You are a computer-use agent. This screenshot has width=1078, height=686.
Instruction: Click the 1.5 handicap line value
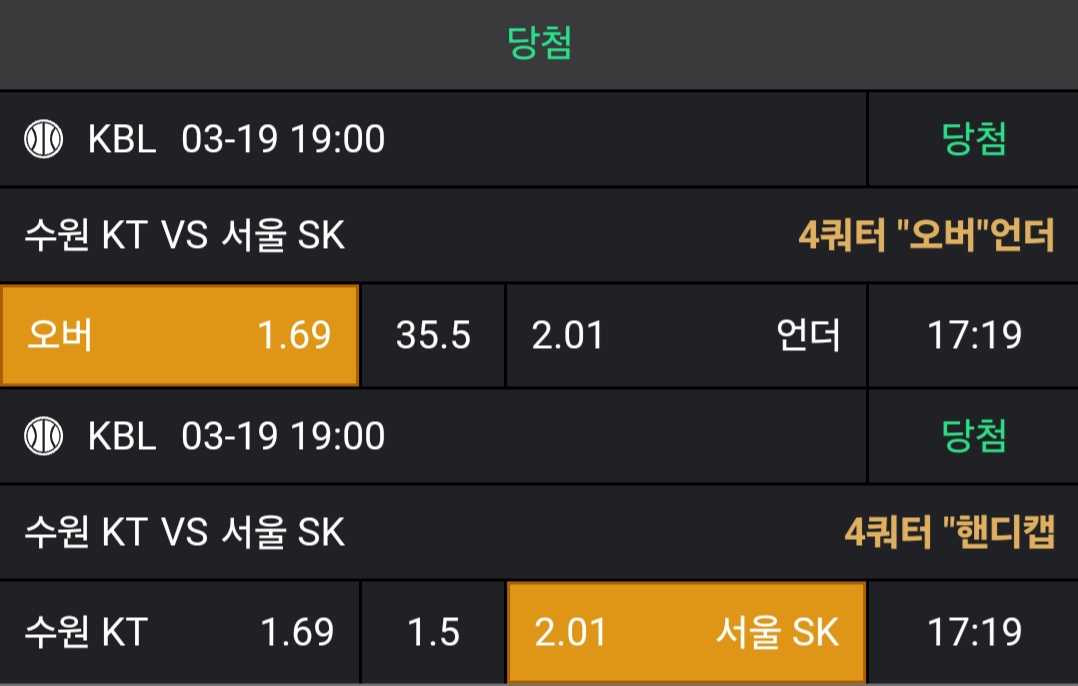(433, 632)
